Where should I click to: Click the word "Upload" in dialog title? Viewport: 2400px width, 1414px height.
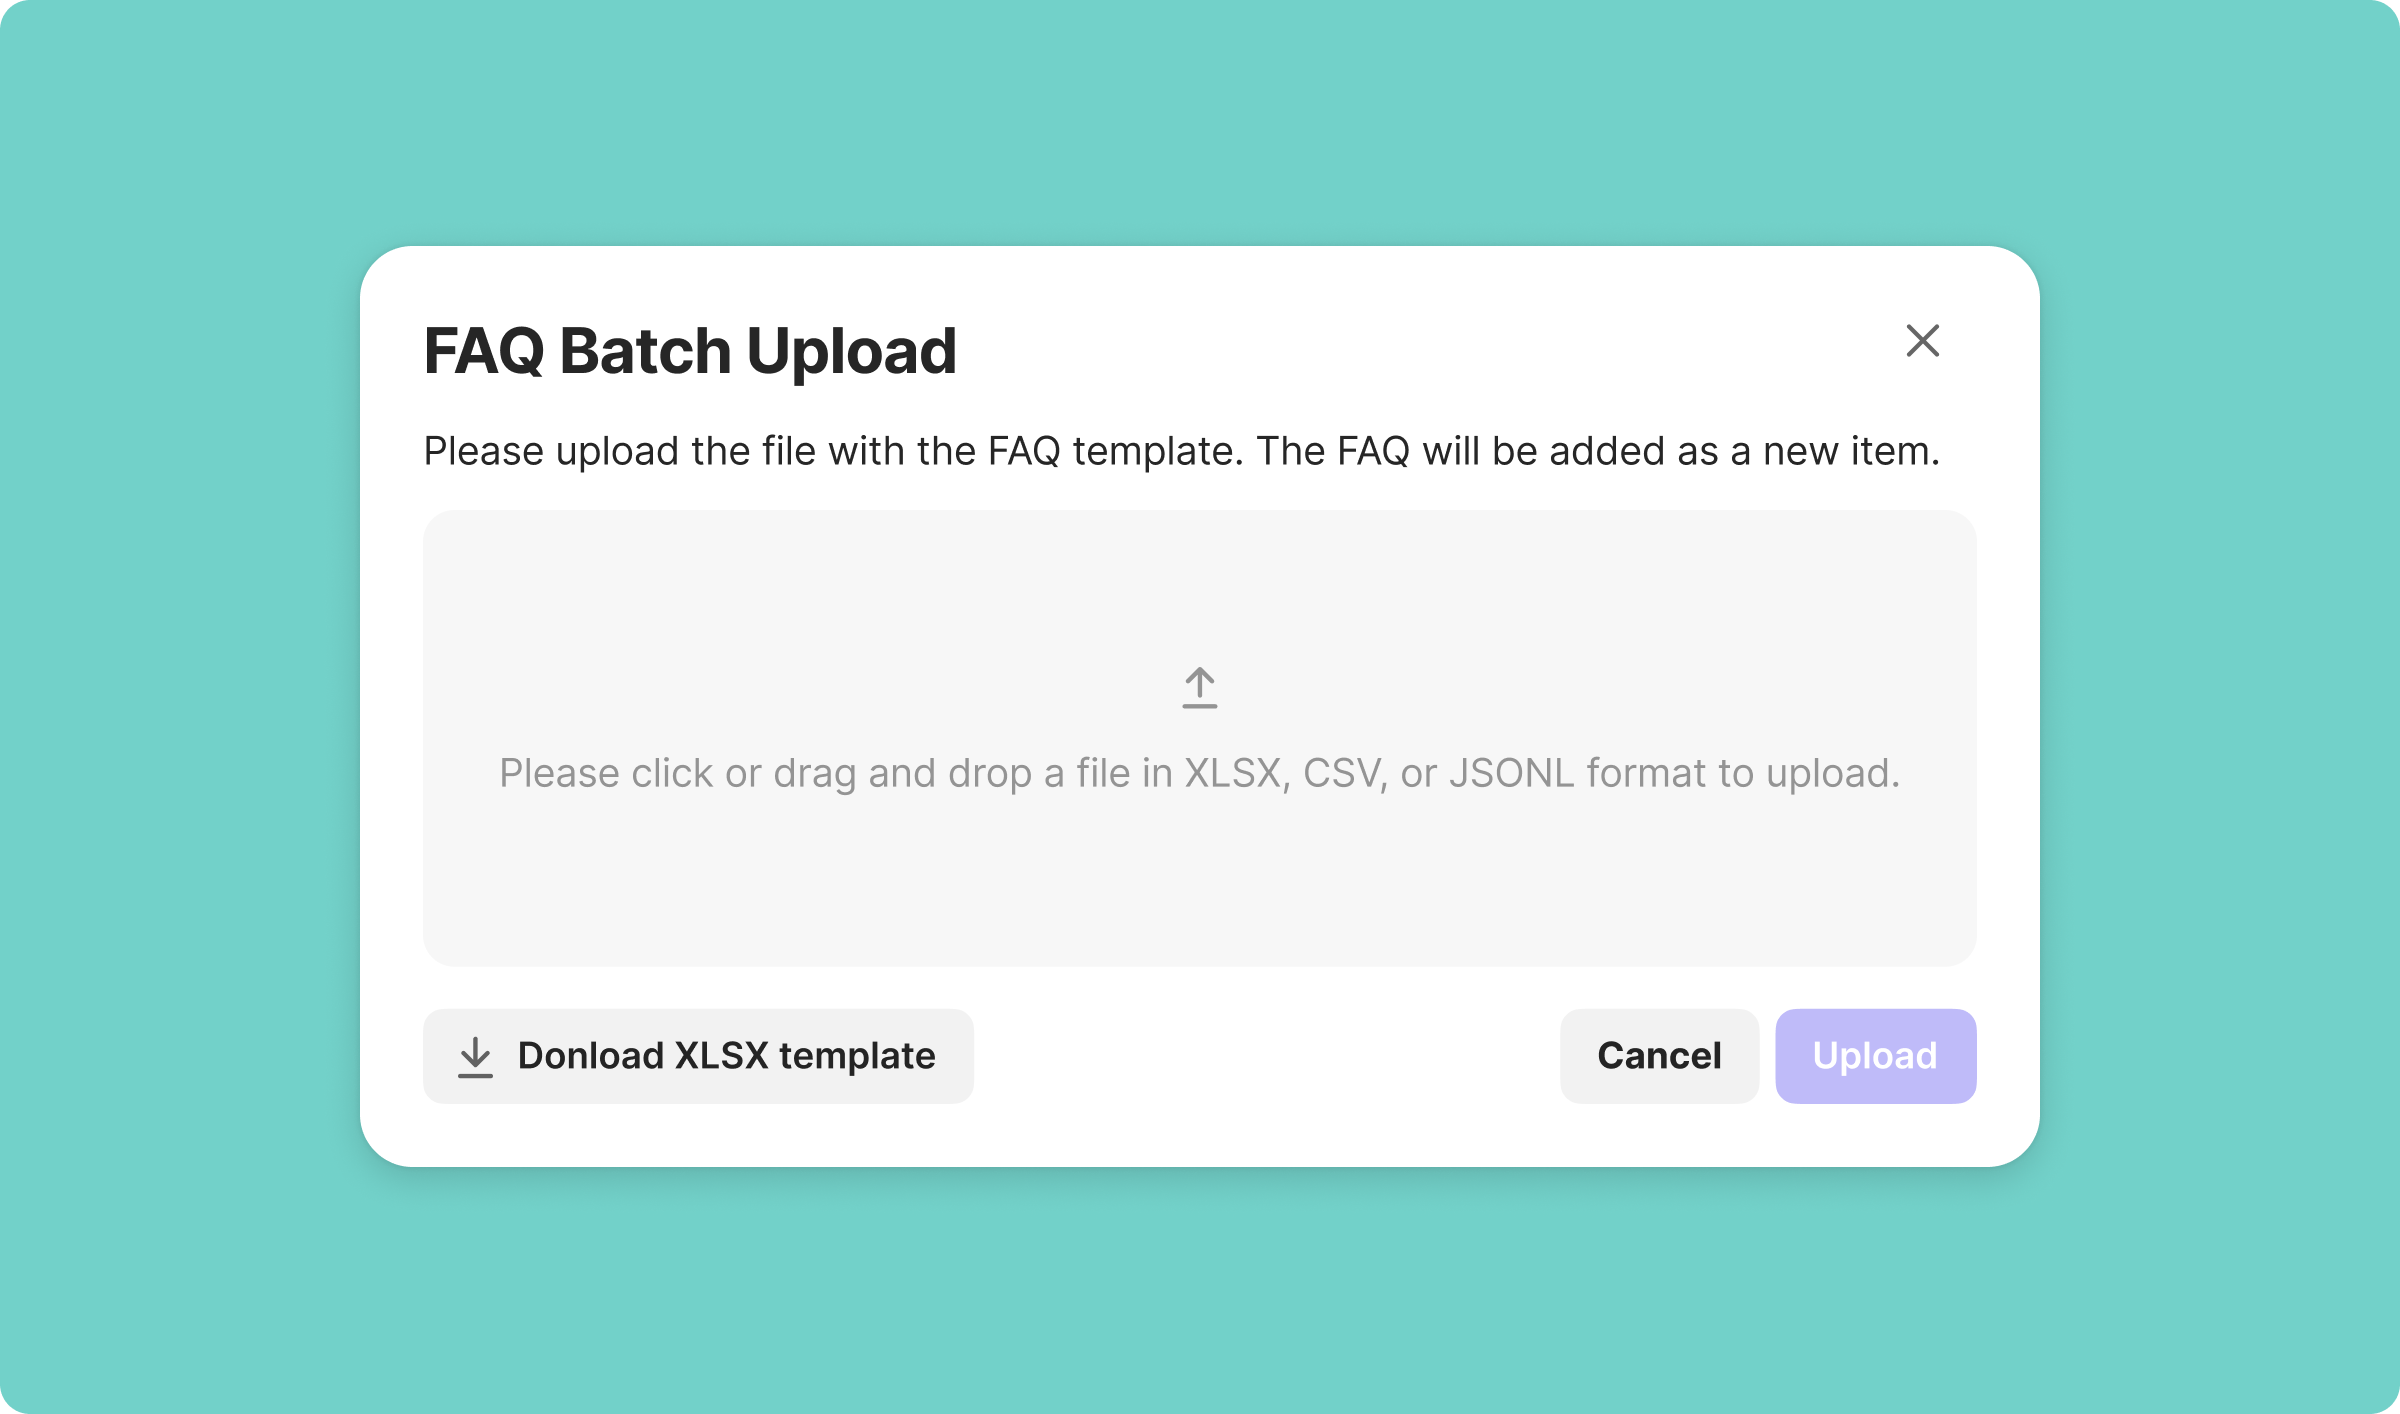pos(851,351)
